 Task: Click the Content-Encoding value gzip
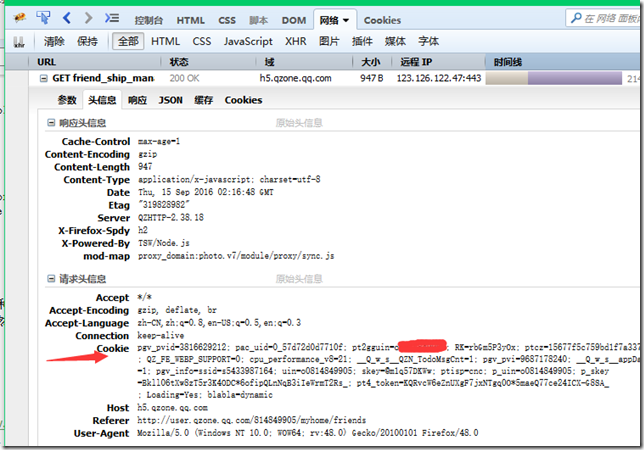click(147, 154)
